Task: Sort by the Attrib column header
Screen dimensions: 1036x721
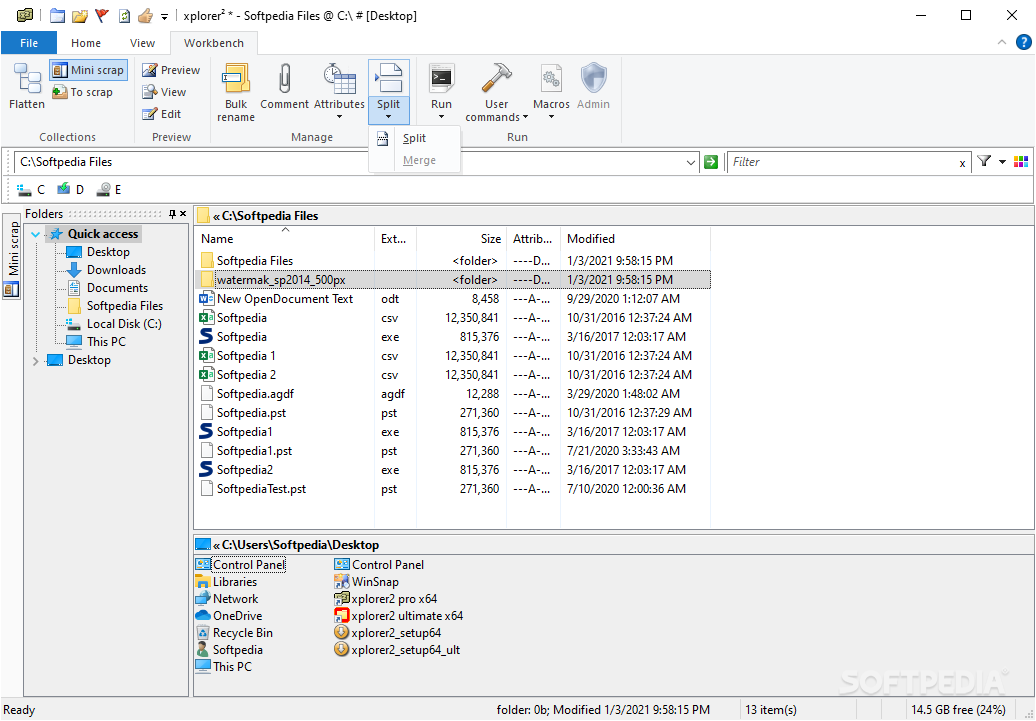Action: pyautogui.click(x=533, y=239)
